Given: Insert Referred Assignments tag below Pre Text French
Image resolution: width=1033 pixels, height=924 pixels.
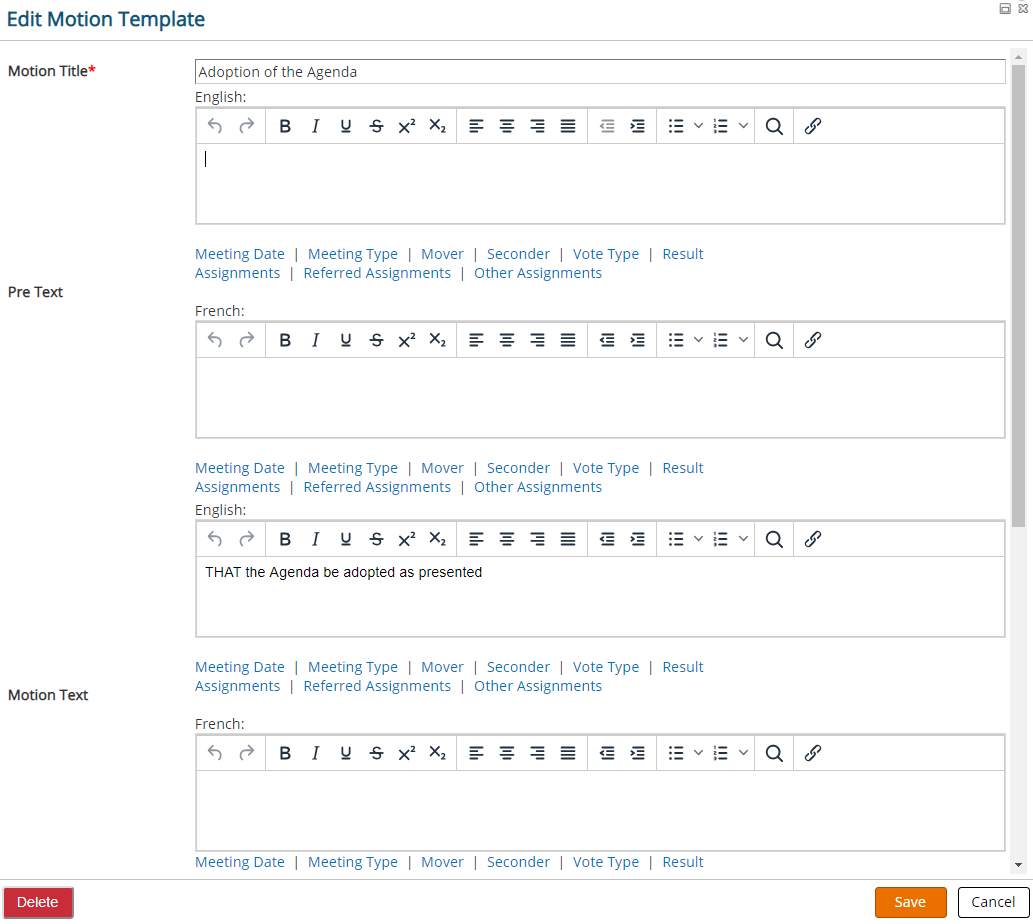Looking at the screenshot, I should point(377,487).
